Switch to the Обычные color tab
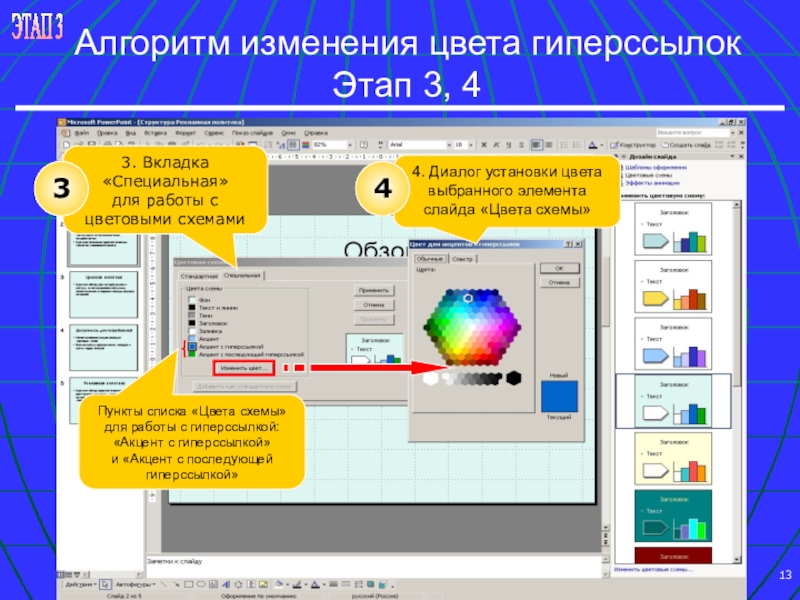Viewport: 800px width, 600px height. [430, 259]
